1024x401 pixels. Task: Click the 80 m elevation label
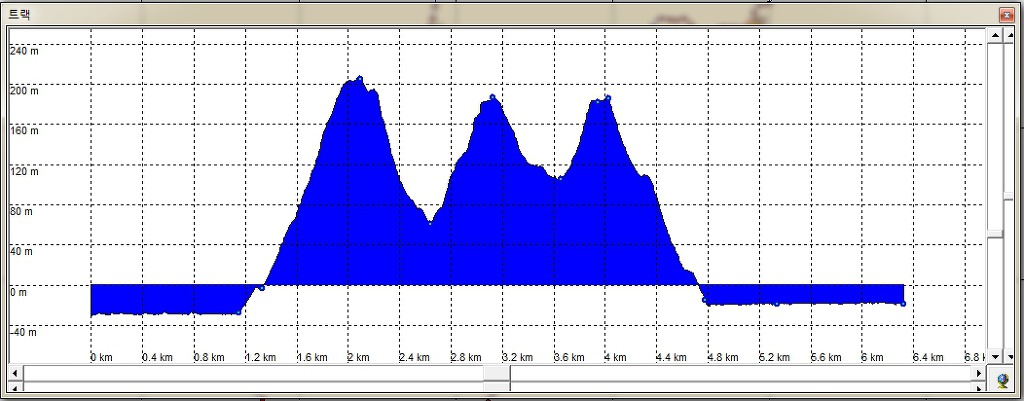(22, 212)
